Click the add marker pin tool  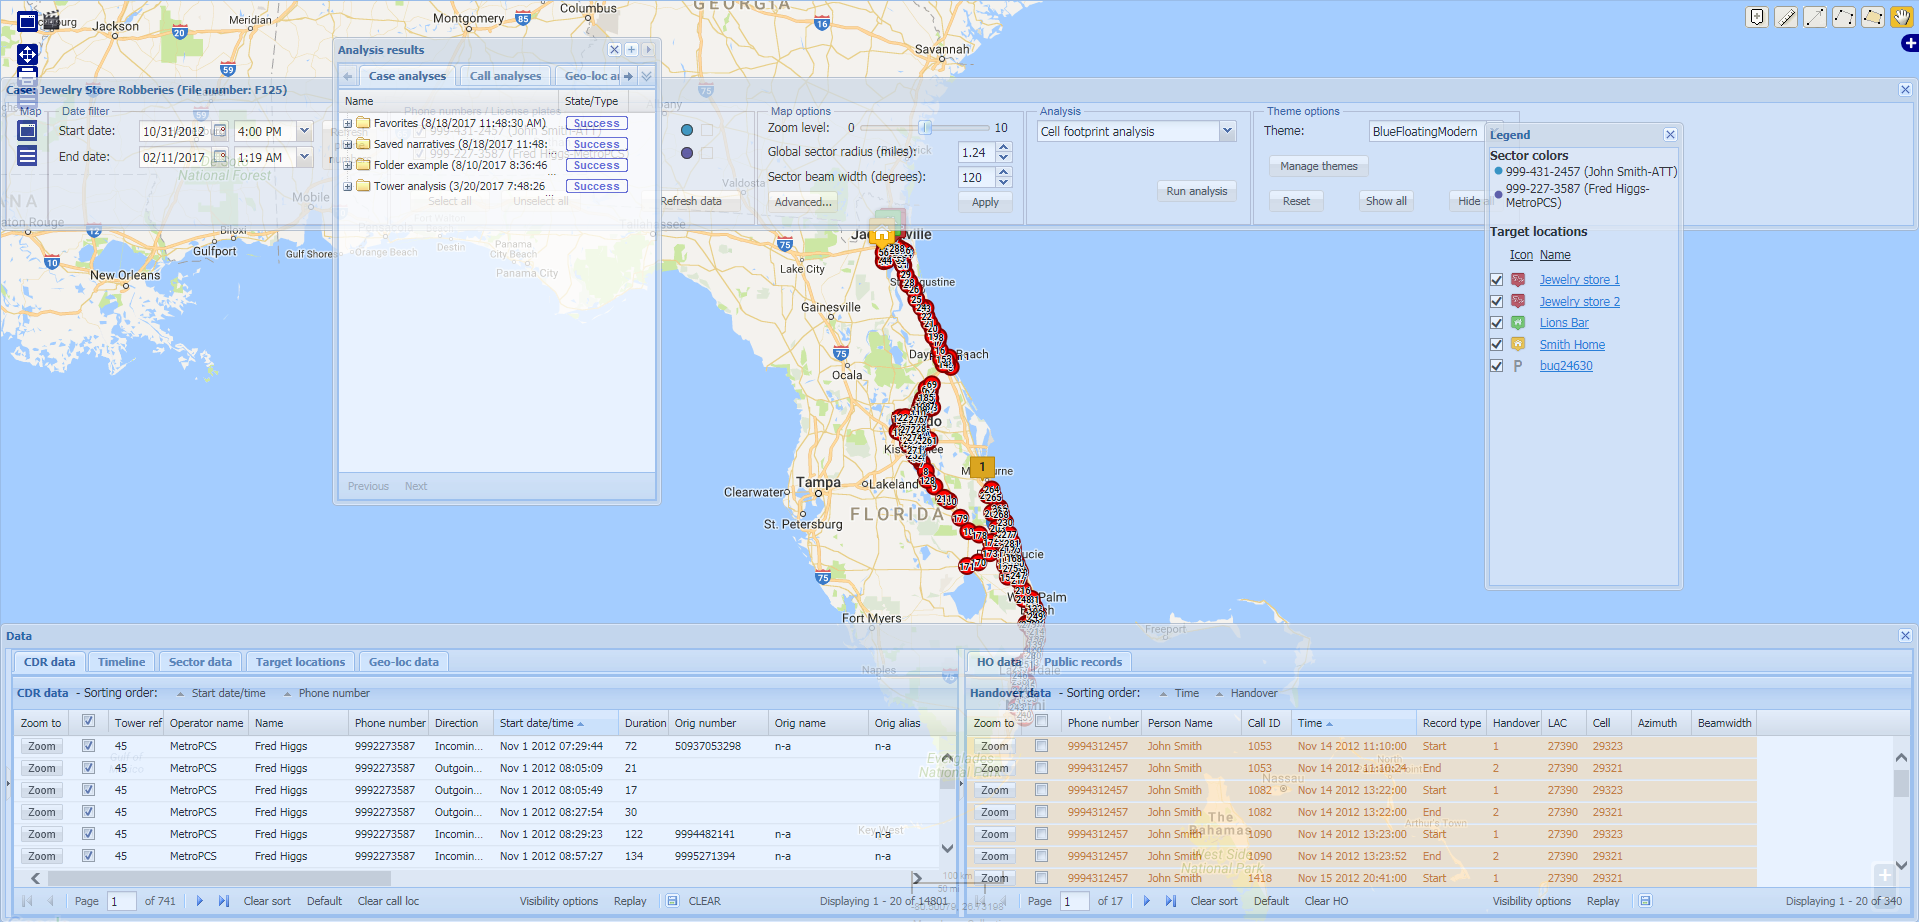tap(1757, 17)
